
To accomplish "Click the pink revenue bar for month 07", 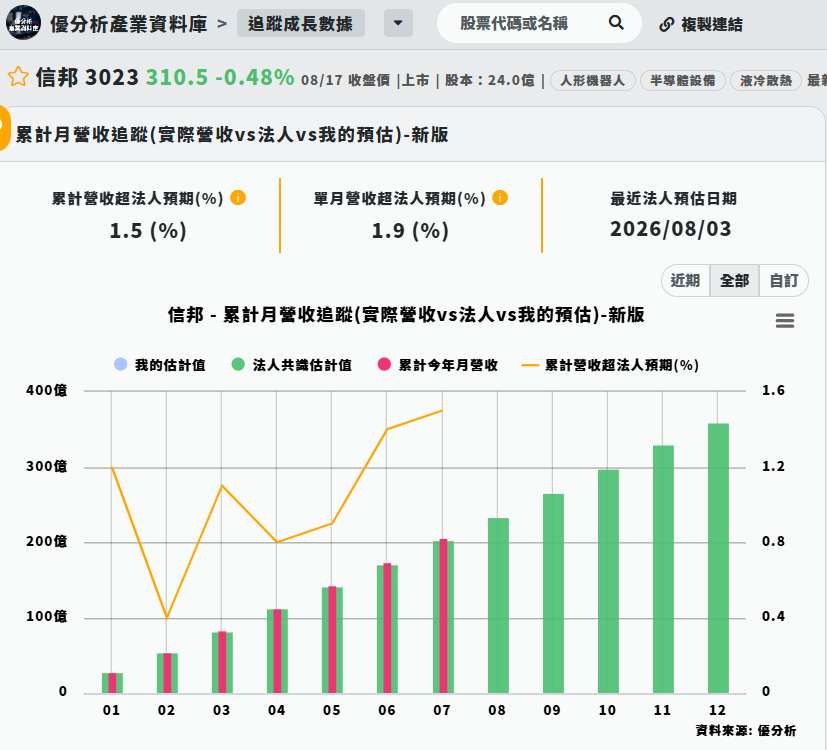I will coord(443,616).
